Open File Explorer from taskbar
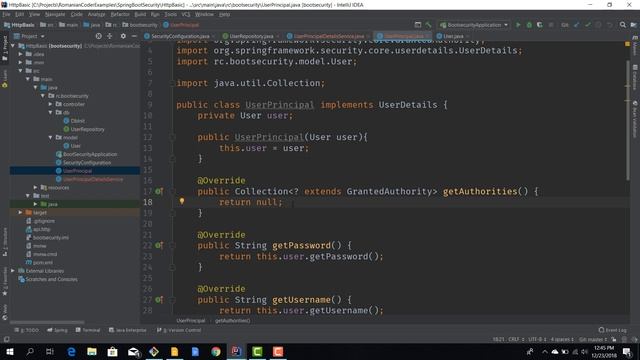The width and height of the screenshot is (640, 360). click(92, 351)
